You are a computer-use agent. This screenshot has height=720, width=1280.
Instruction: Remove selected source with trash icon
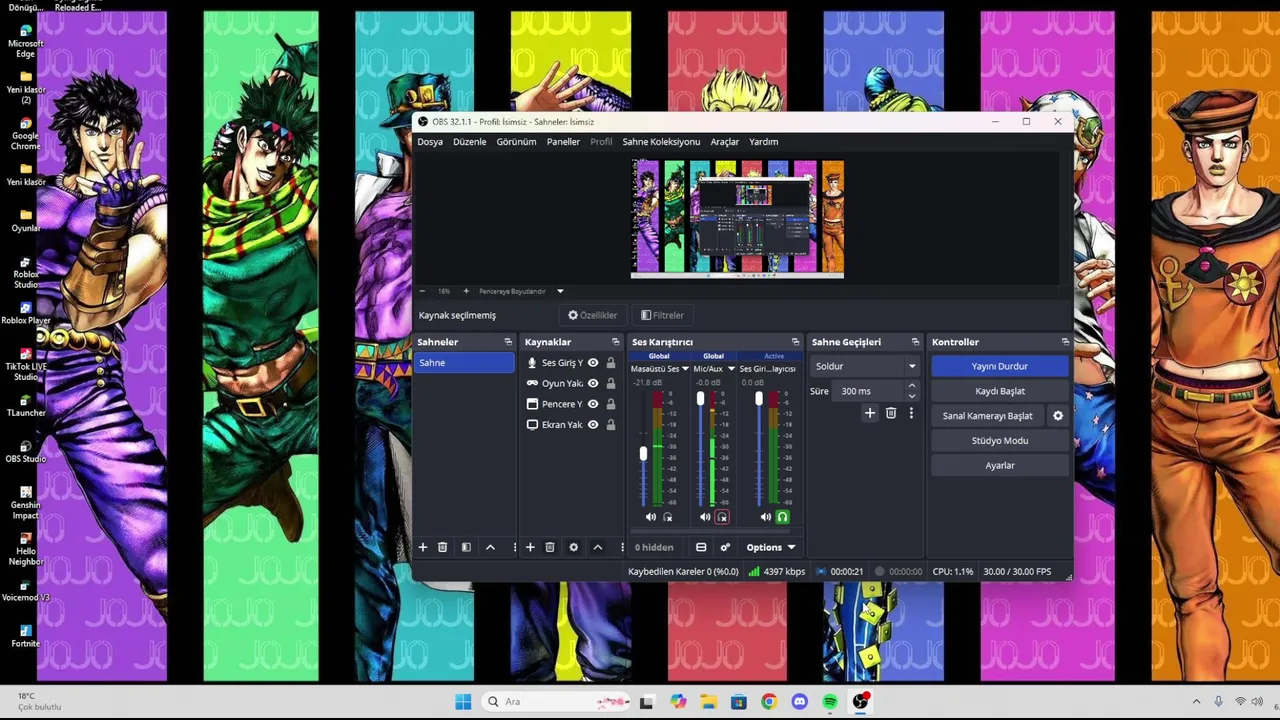point(549,547)
